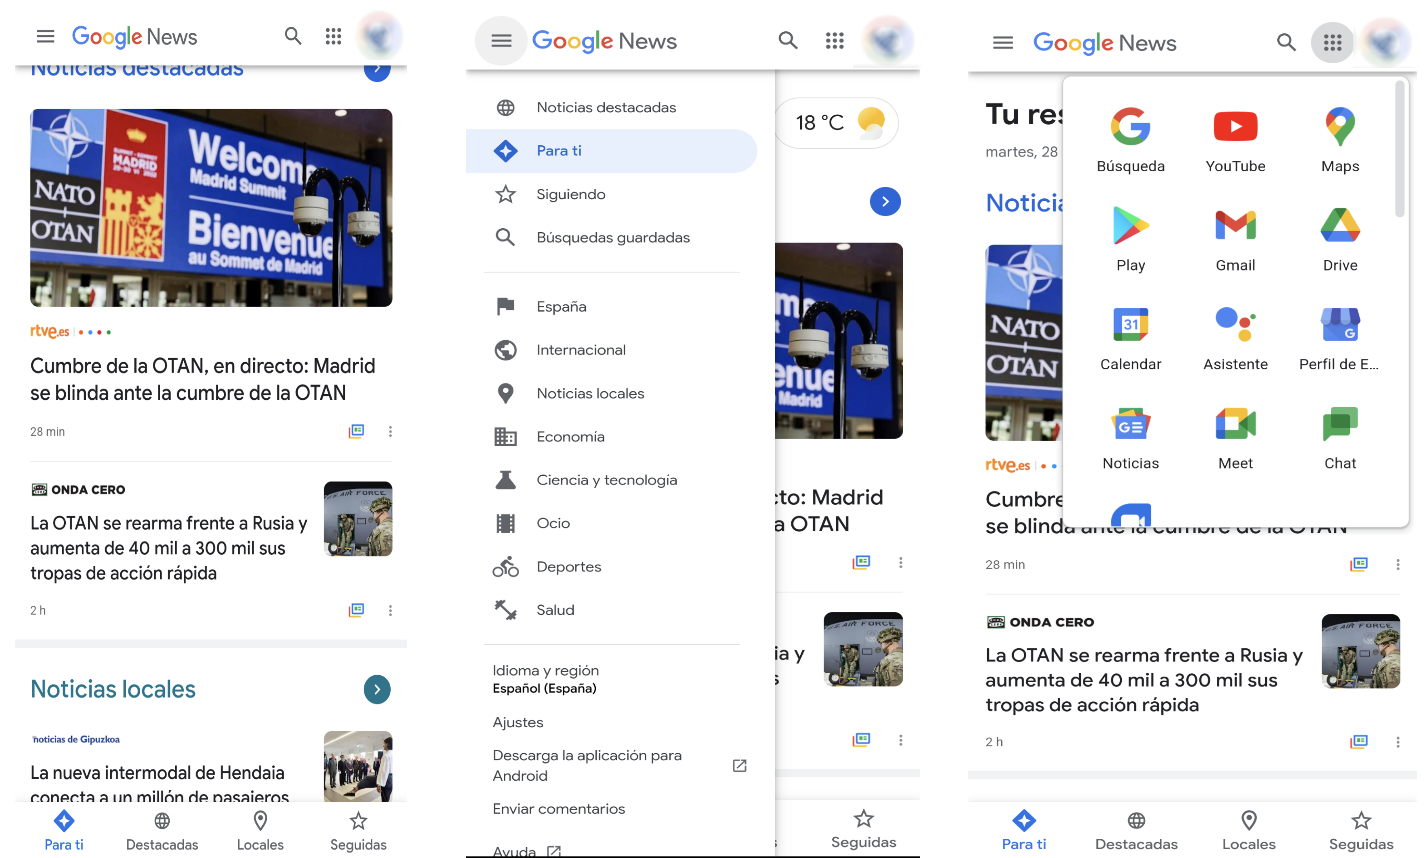Open the 18 °C weather chip

(x=836, y=123)
